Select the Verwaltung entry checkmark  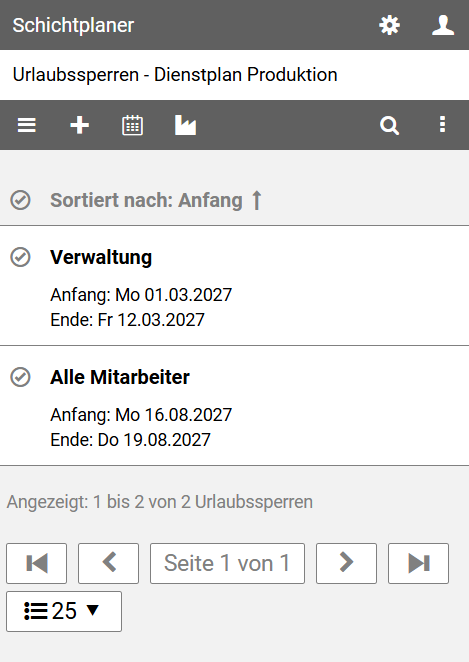click(x=20, y=257)
